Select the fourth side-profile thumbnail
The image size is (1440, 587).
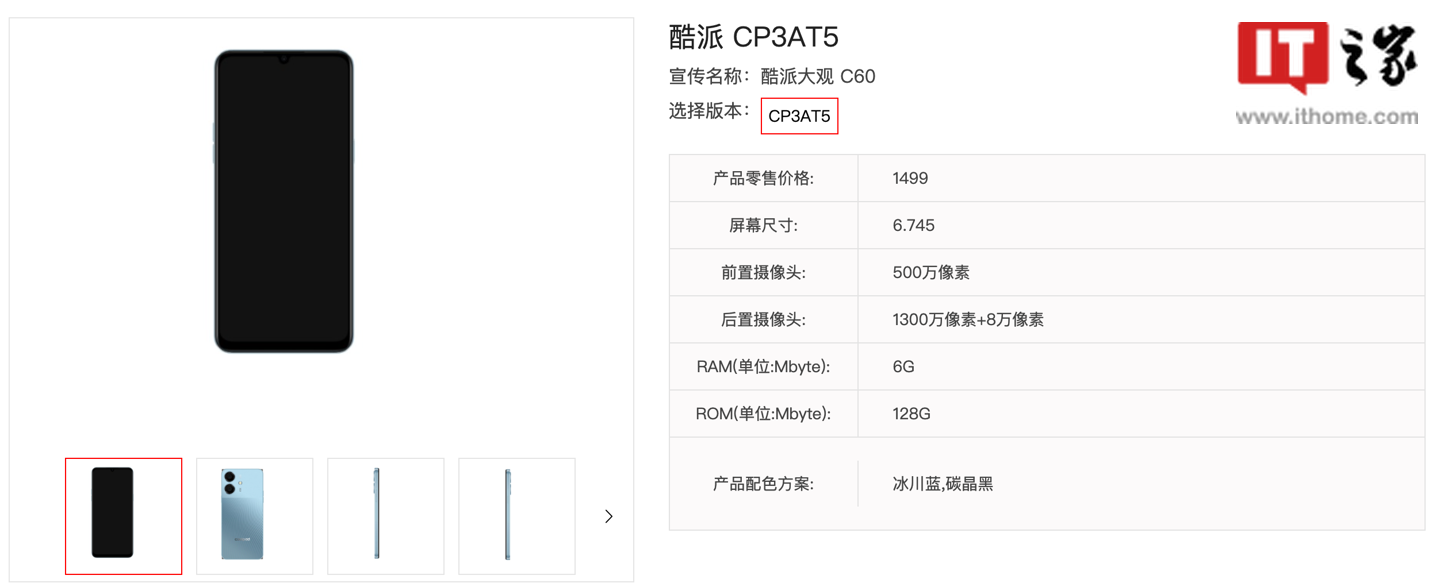coord(516,516)
